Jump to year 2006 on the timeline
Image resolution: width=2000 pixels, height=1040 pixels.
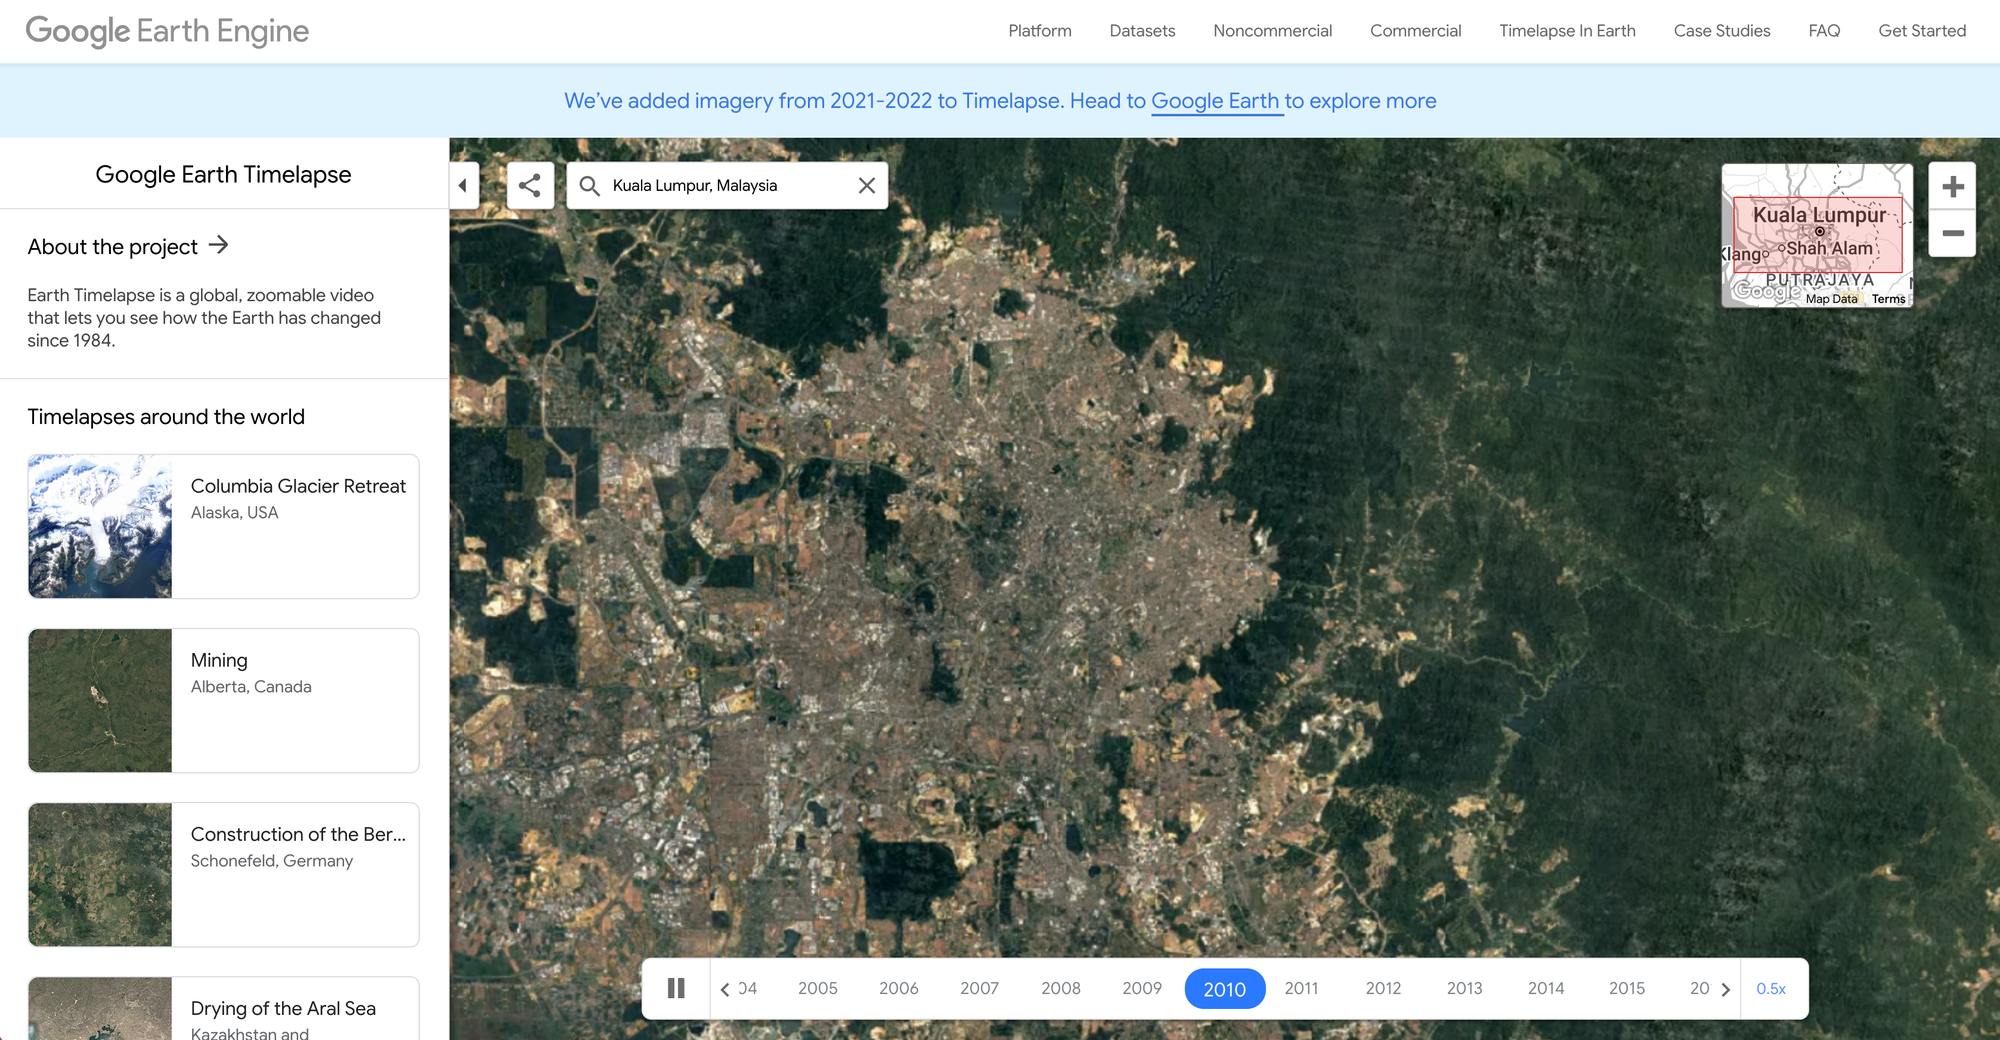[x=898, y=988]
